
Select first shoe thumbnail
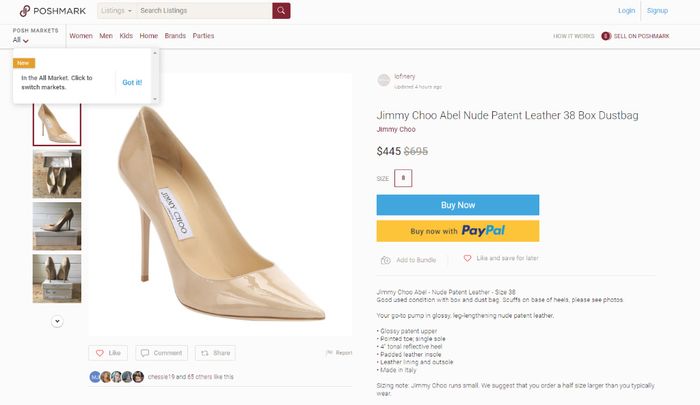57,125
